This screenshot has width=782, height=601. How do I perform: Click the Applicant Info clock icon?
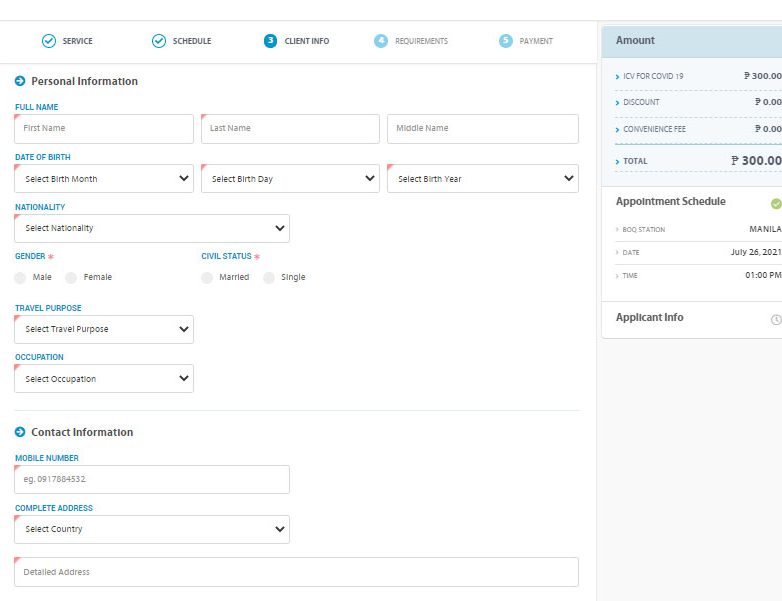click(776, 319)
